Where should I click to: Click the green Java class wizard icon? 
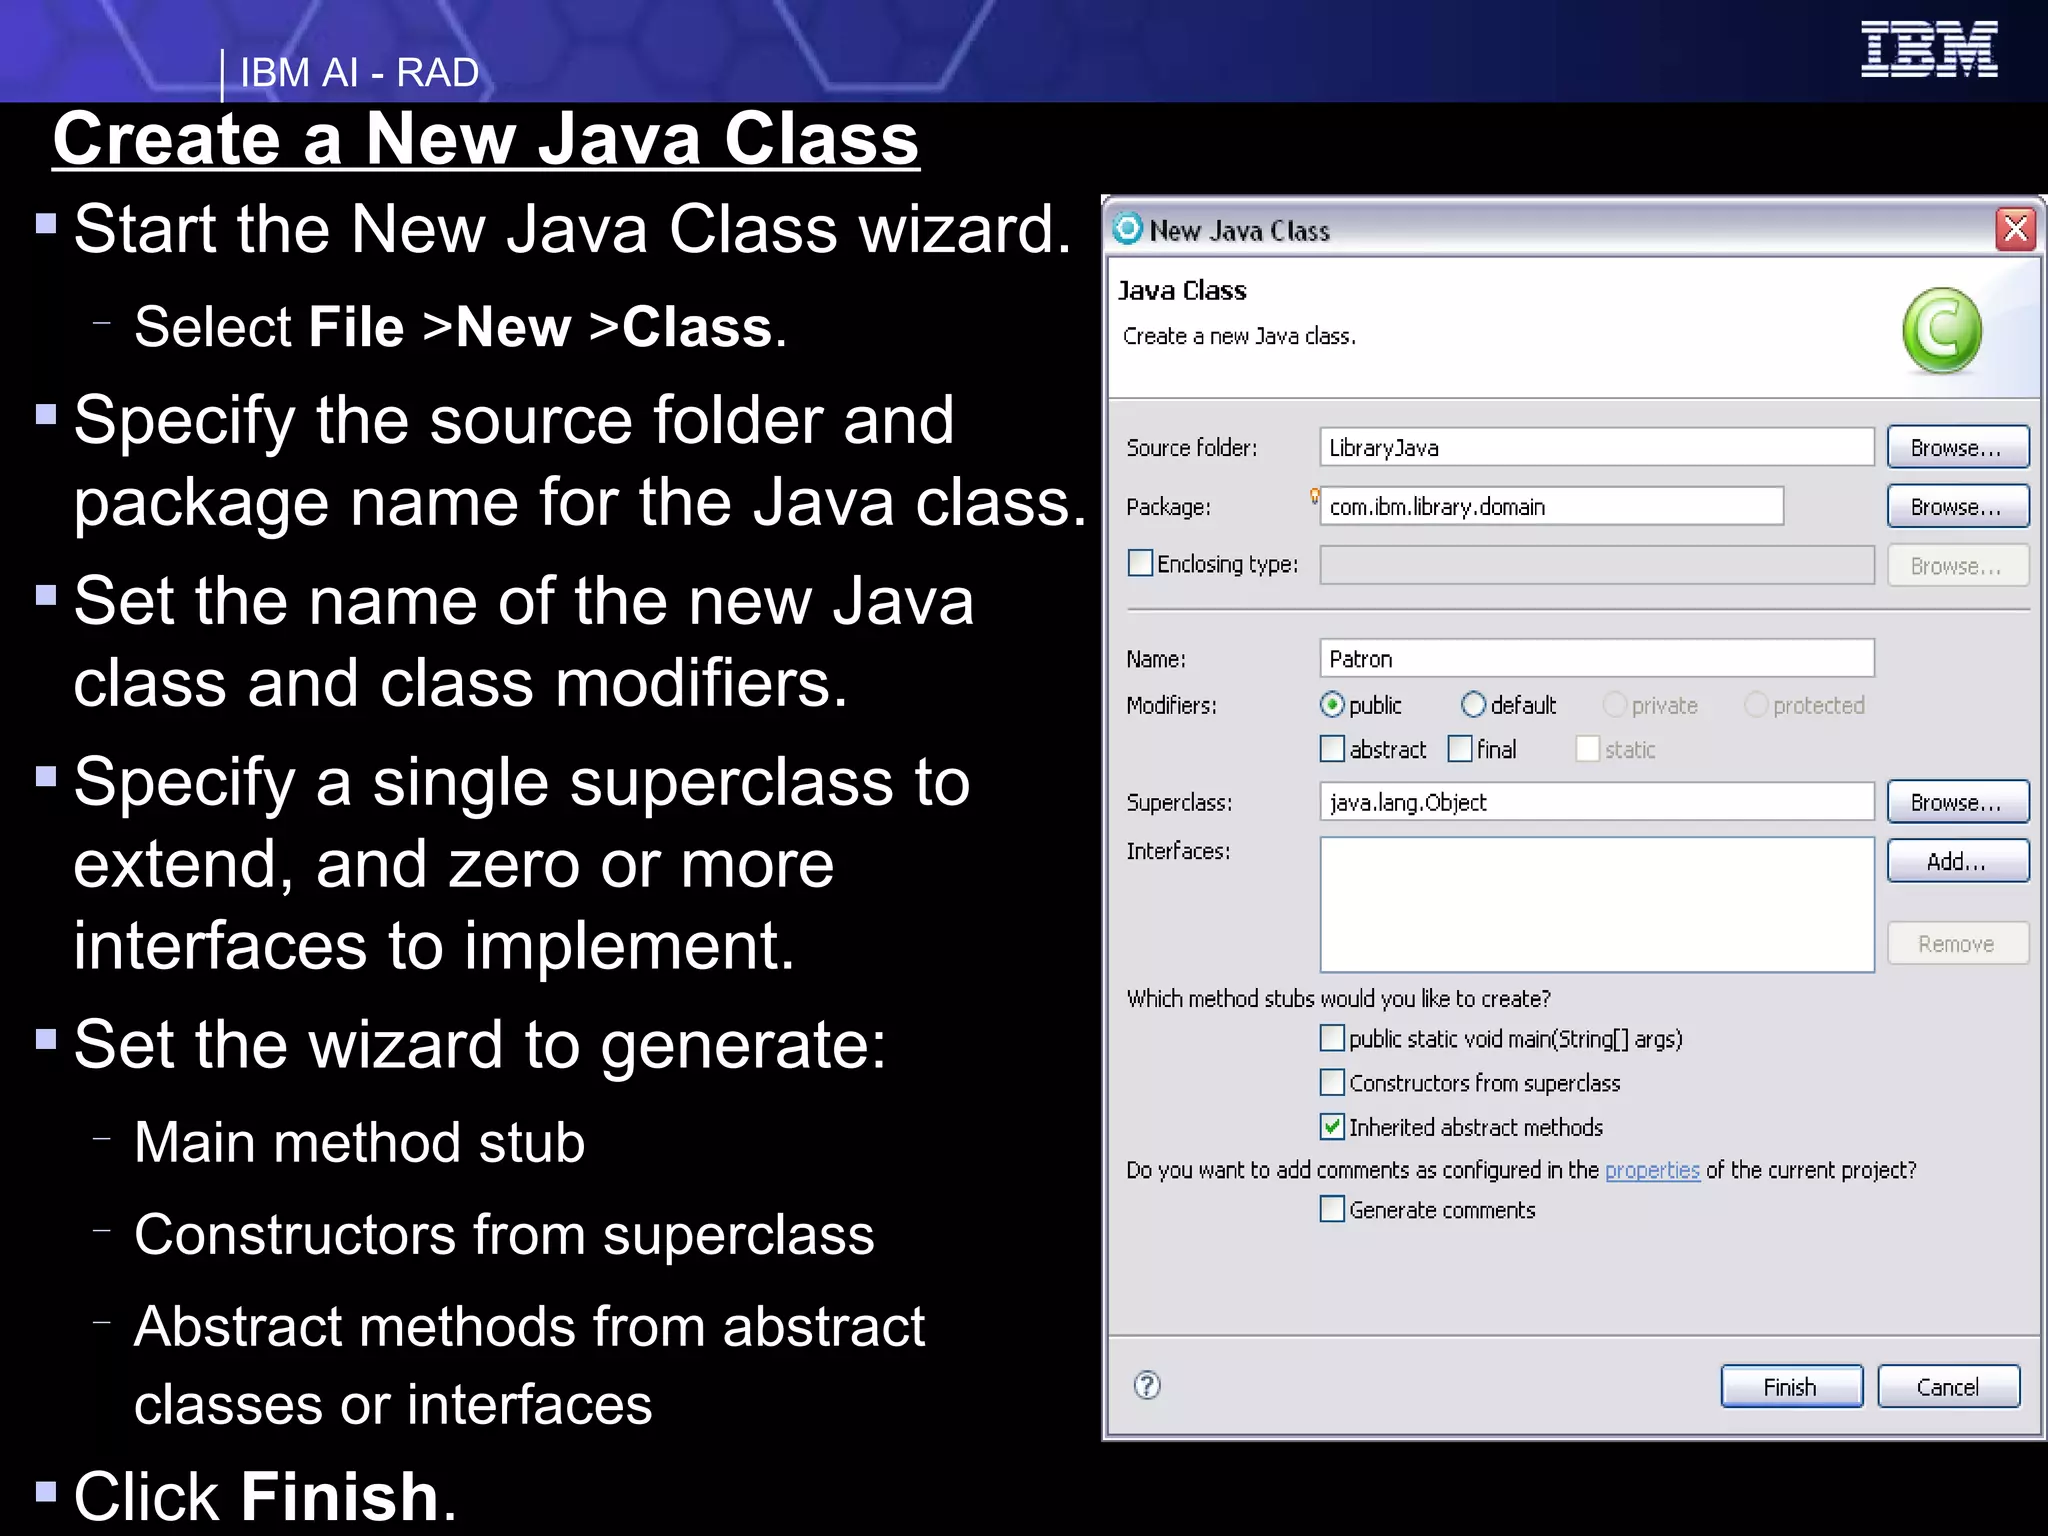(x=1942, y=331)
